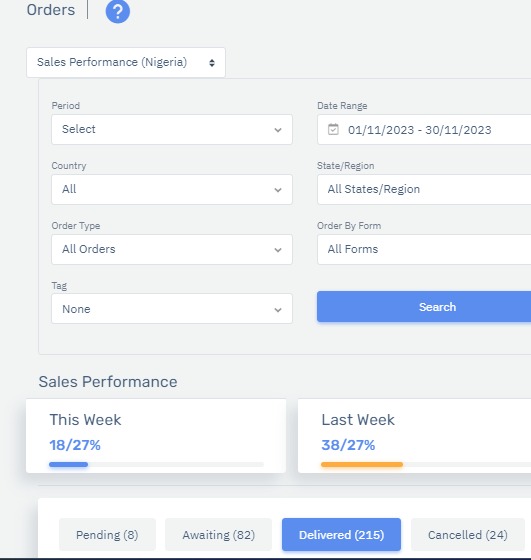Switch to the Pending (8) tab
The height and width of the screenshot is (560, 531).
107,535
